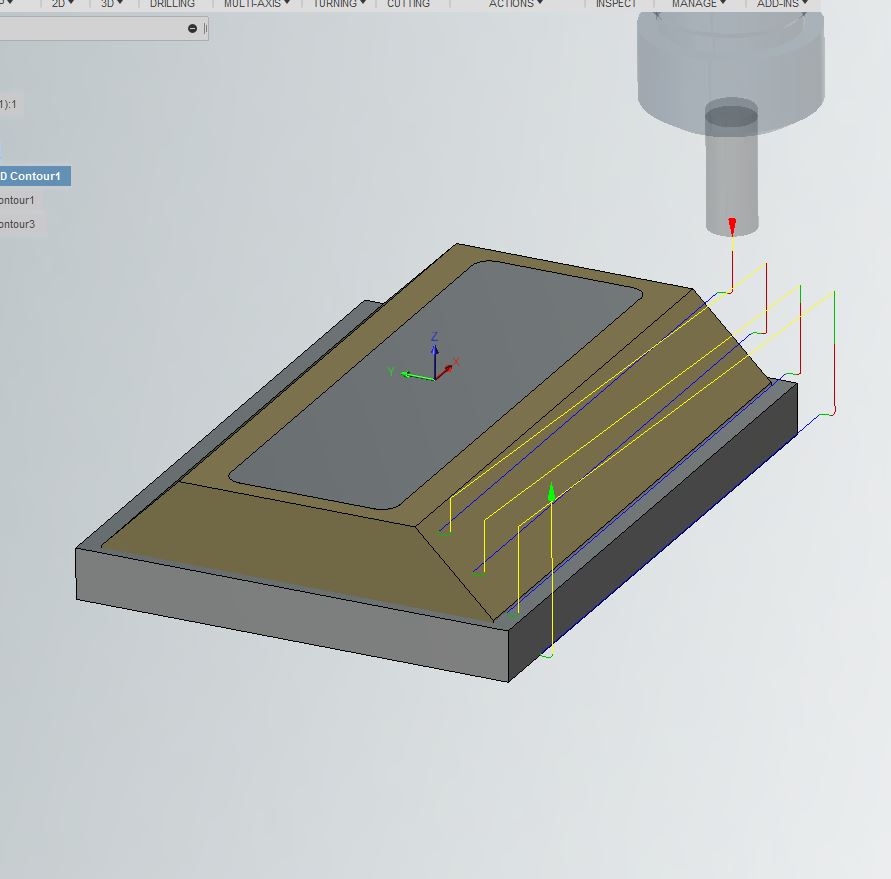Open the TURNING menu
Image resolution: width=891 pixels, height=879 pixels.
click(x=337, y=4)
